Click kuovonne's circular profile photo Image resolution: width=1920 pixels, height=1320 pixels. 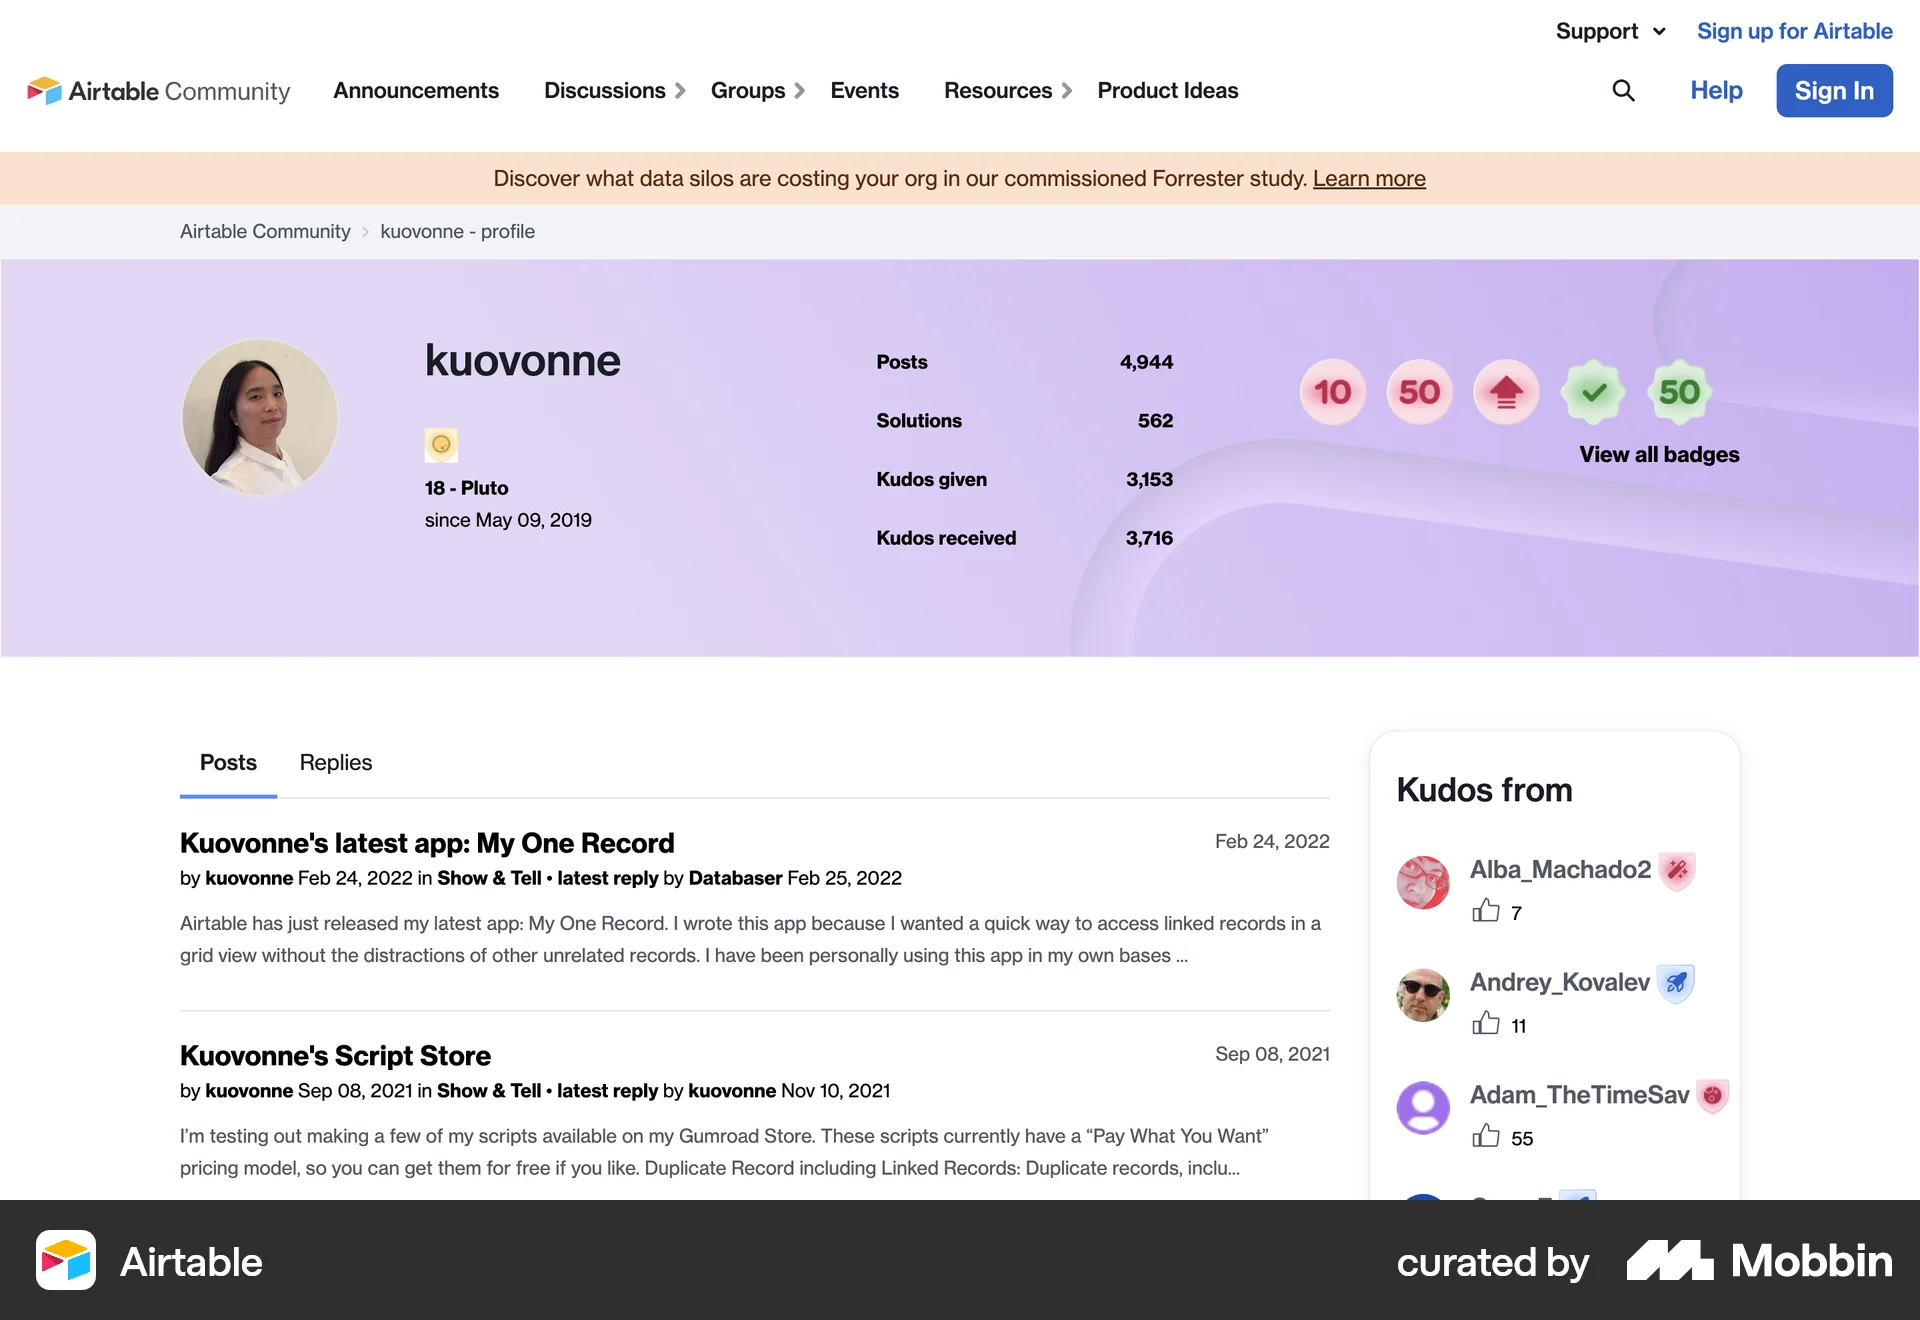259,417
